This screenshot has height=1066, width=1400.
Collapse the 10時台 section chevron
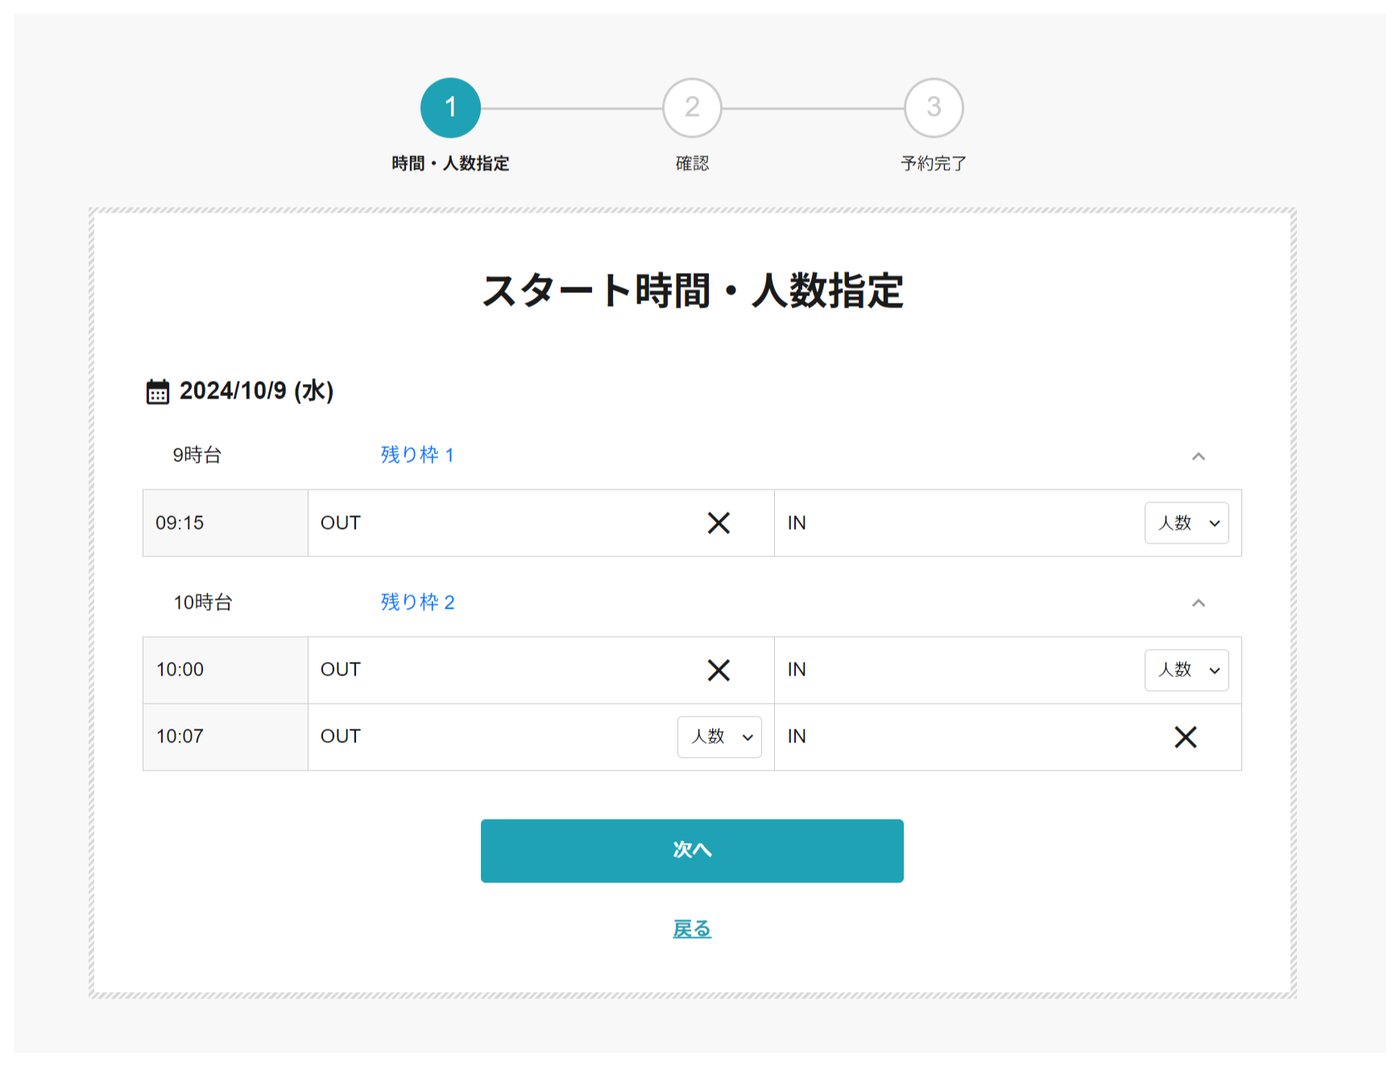(1198, 603)
